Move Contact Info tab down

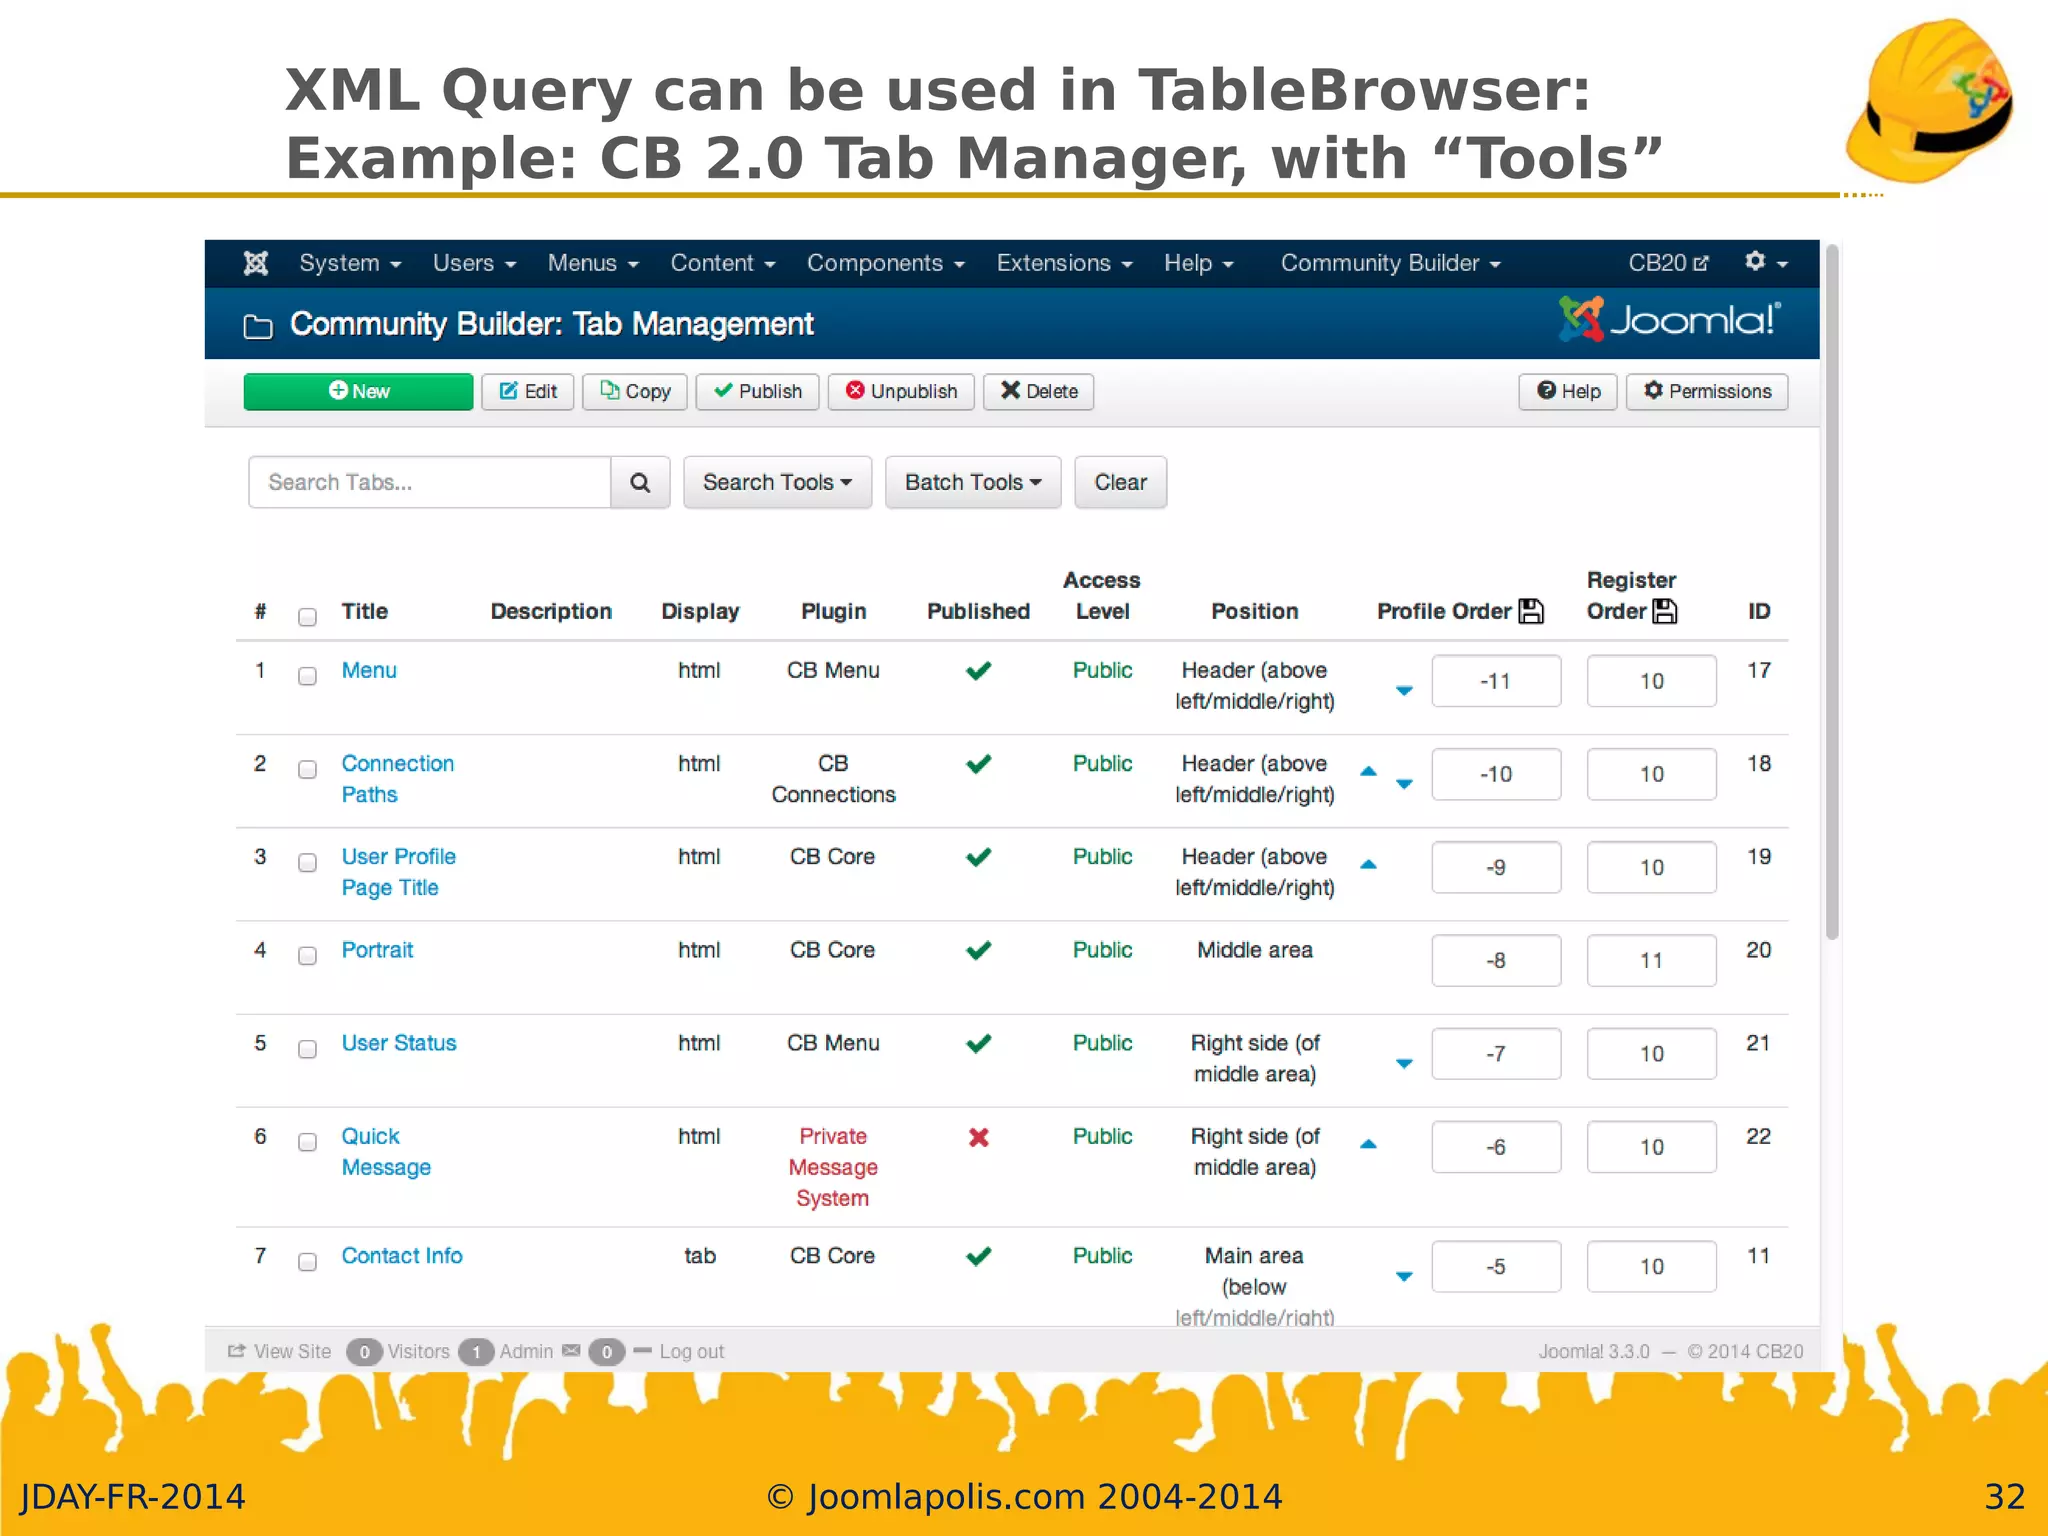(1404, 1276)
